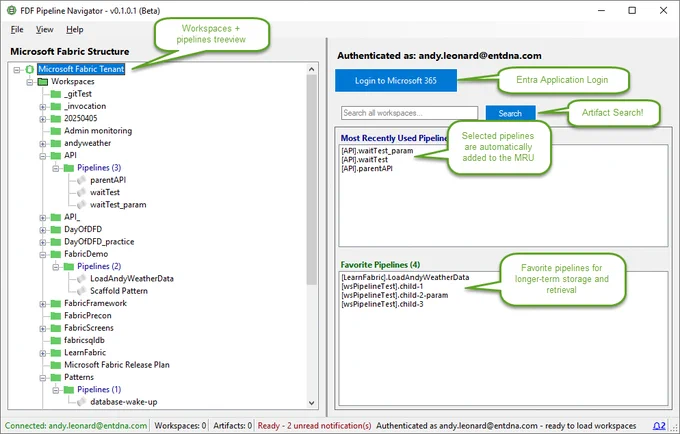Image resolution: width=680 pixels, height=434 pixels.
Task: Click the parentAPI pipeline icon
Action: pyautogui.click(x=82, y=180)
